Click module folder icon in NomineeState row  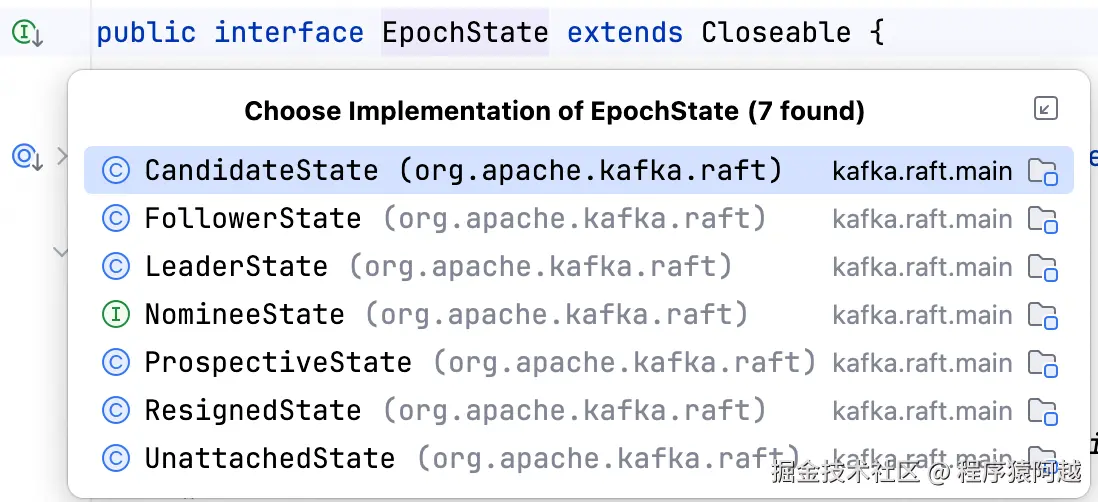click(x=1043, y=316)
